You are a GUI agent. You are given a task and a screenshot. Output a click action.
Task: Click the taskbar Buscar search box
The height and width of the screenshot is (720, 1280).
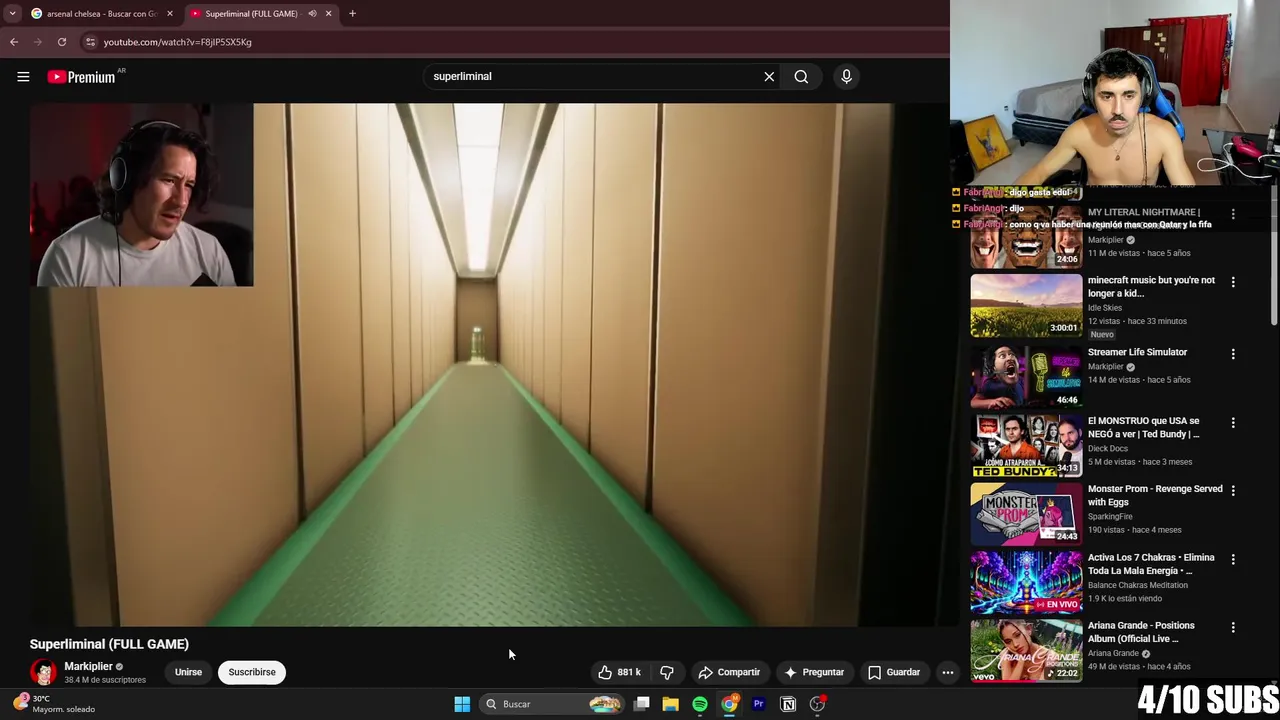coord(552,704)
